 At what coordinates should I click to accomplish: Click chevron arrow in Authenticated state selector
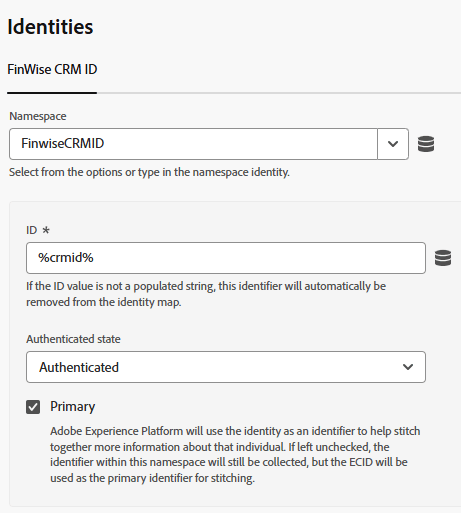(408, 367)
